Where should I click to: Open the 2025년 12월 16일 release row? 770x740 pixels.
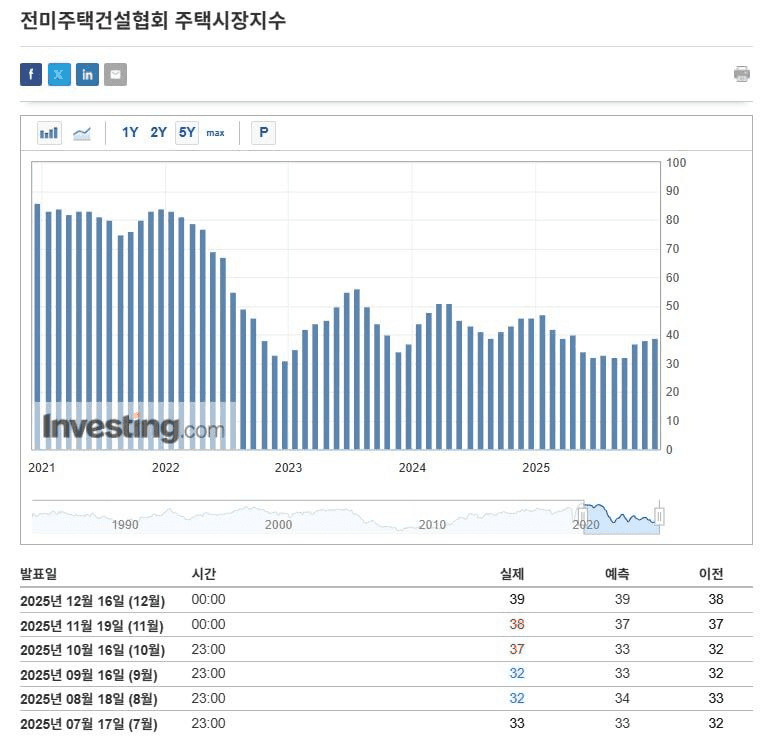click(92, 600)
